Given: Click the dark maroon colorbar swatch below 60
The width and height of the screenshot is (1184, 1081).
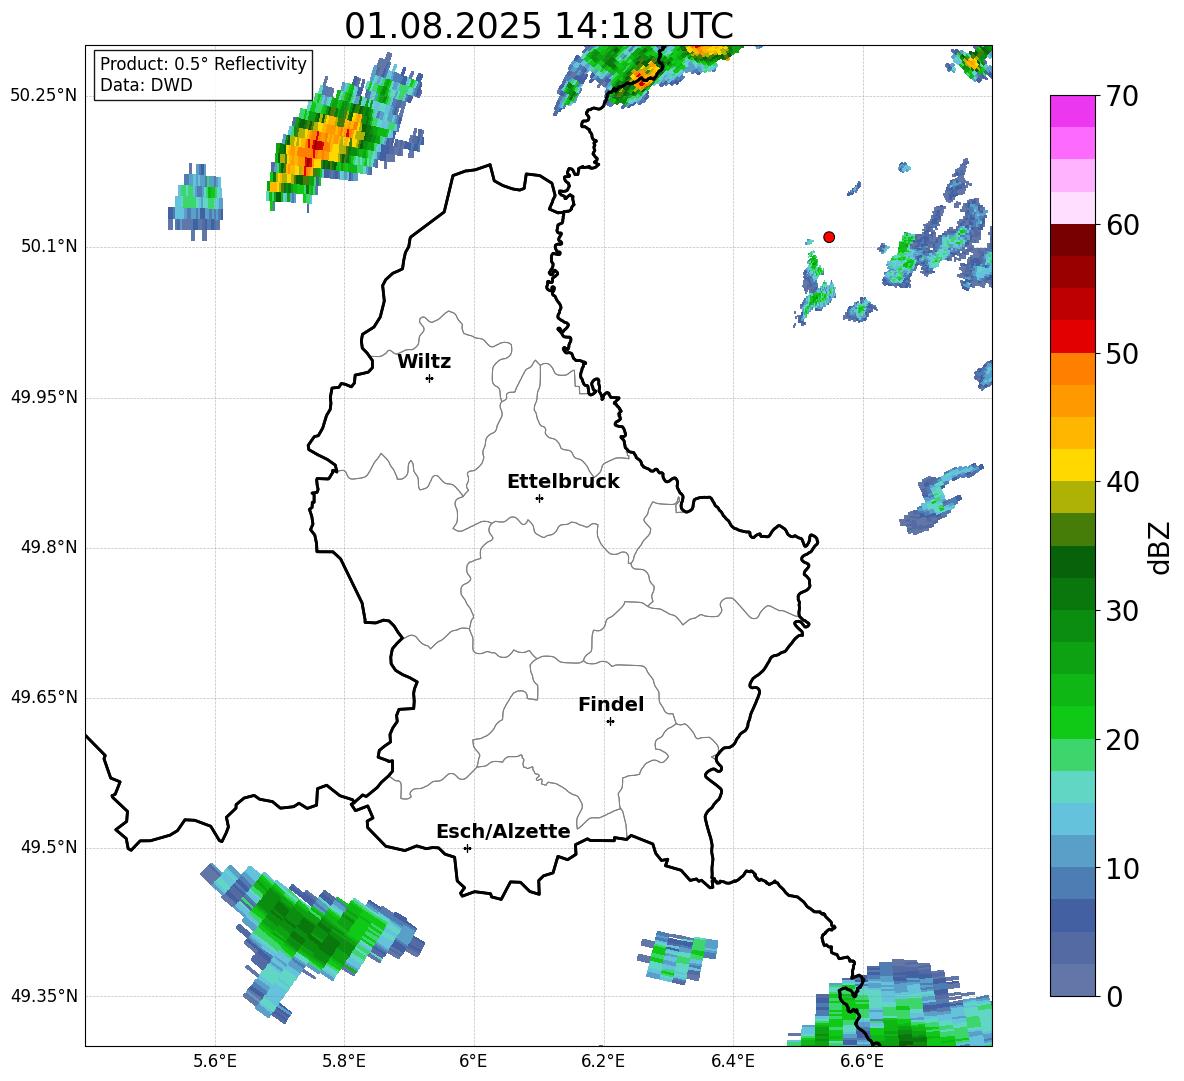Looking at the screenshot, I should point(1072,240).
